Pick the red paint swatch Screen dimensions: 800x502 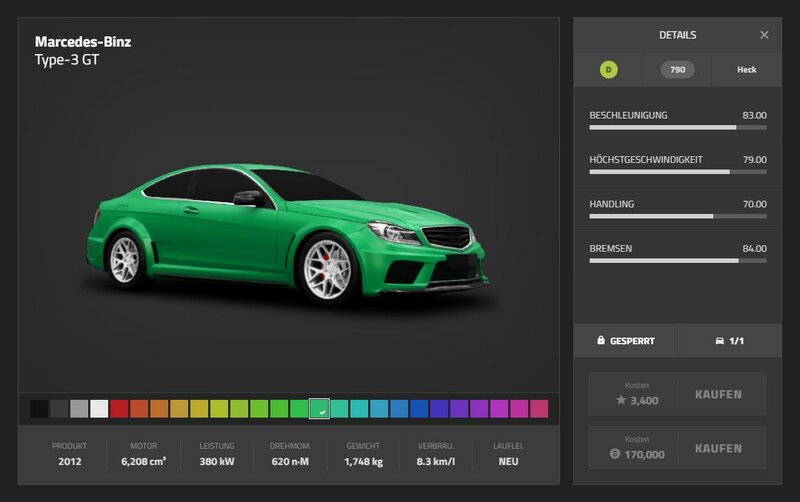point(119,408)
